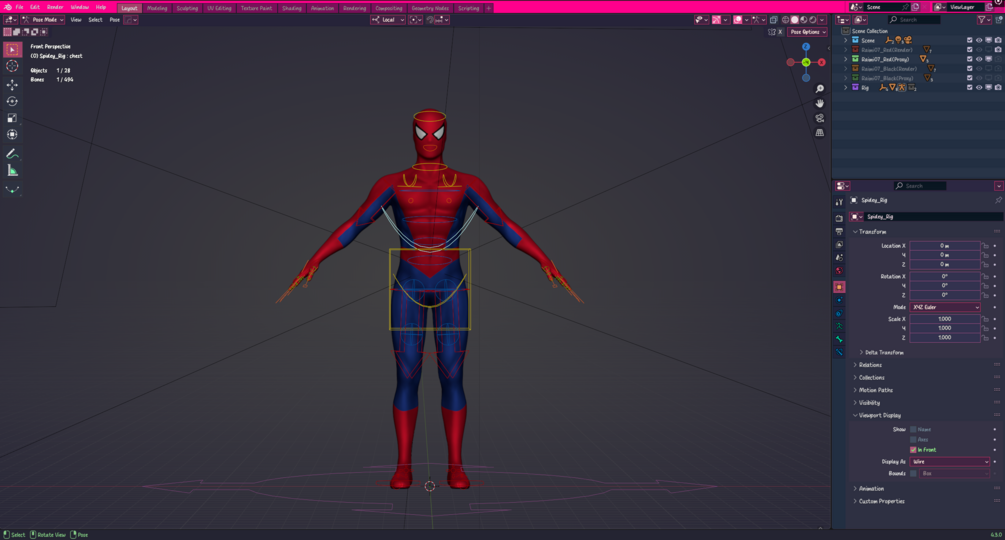Open the Tool properties tab

tap(839, 202)
